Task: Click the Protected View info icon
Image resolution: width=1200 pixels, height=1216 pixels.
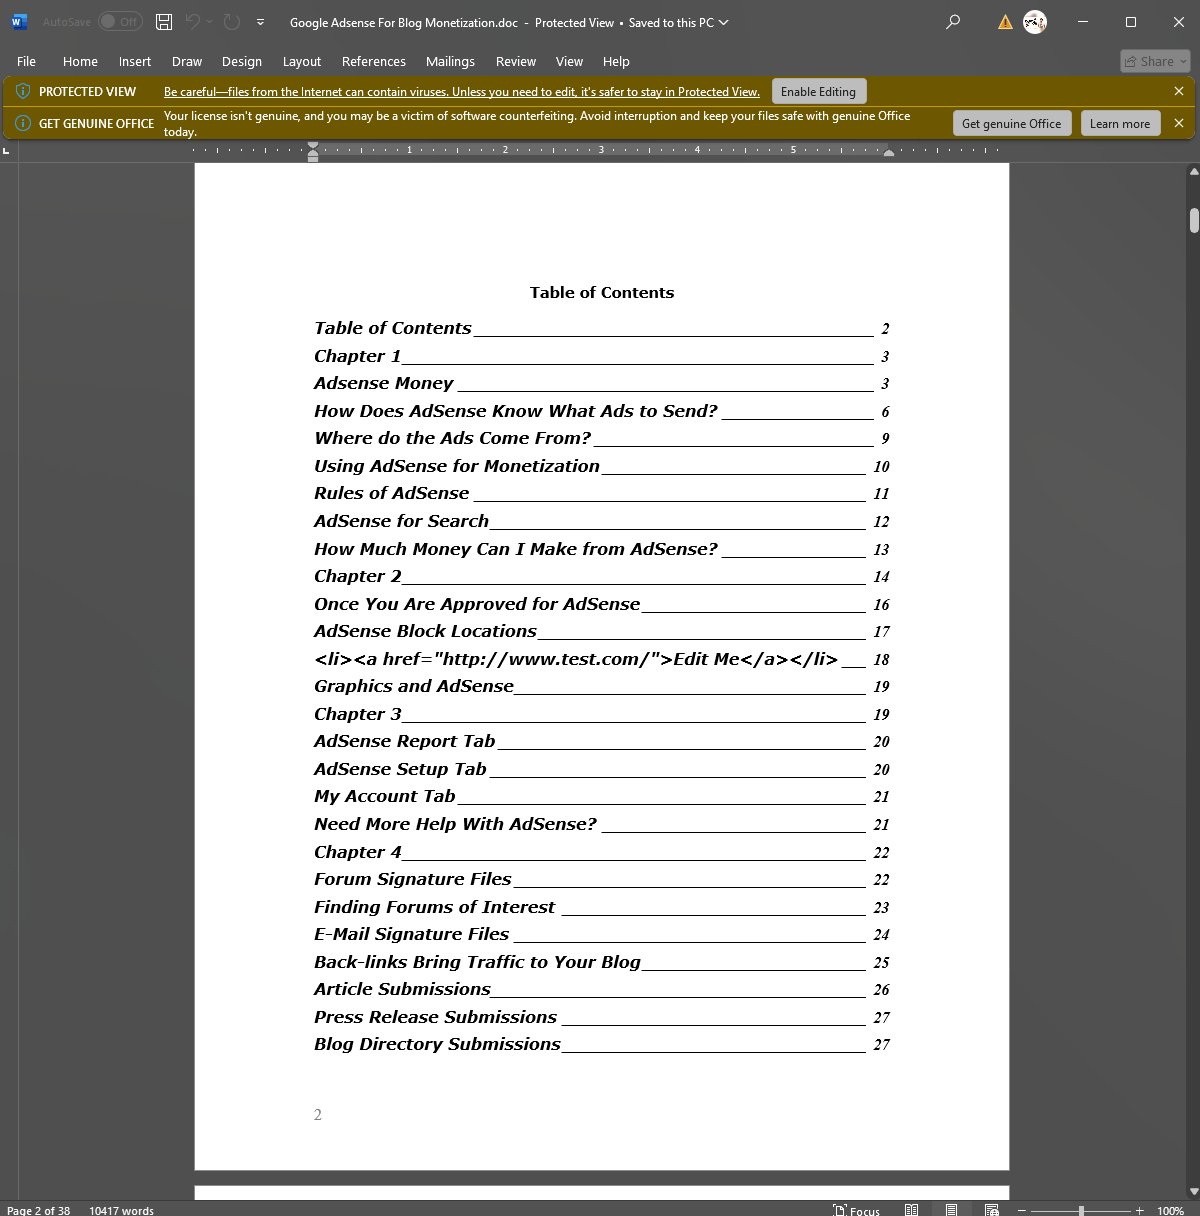Action: coord(23,91)
